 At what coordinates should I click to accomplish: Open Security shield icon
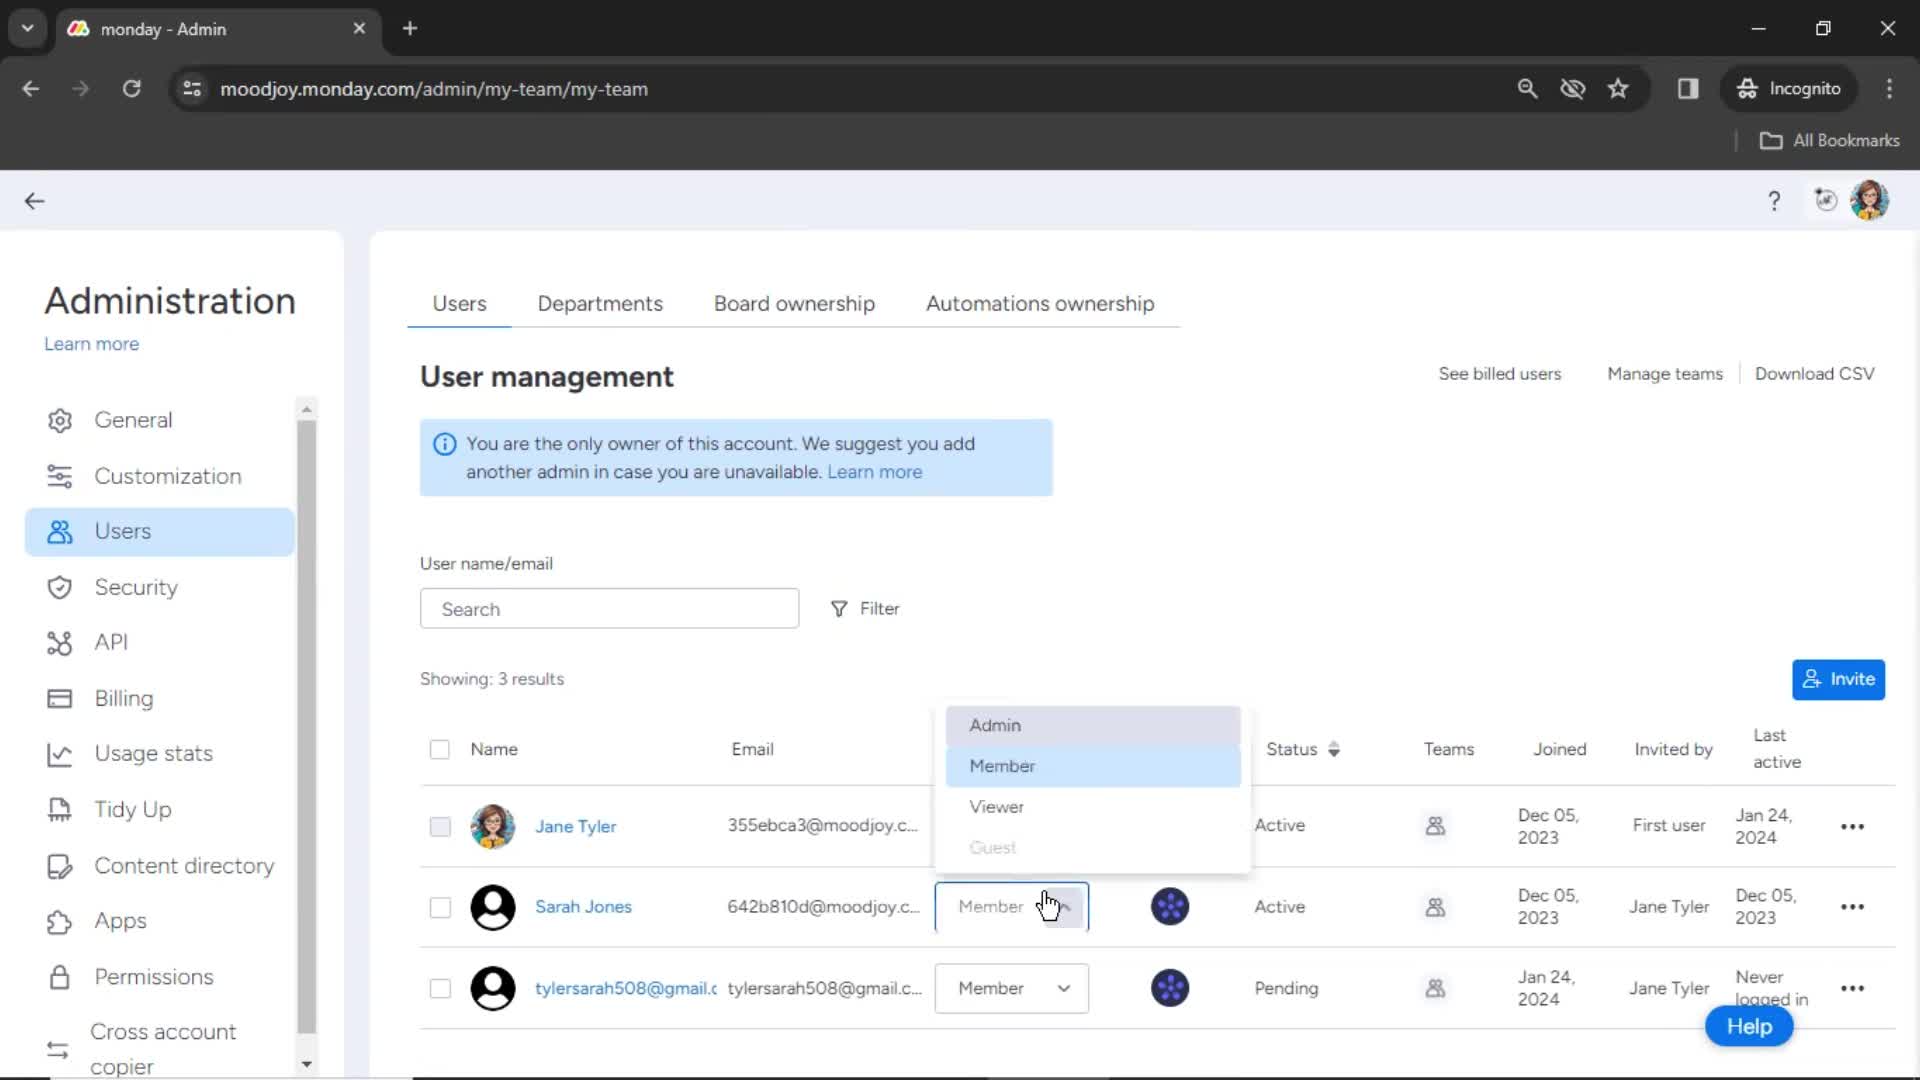tap(60, 588)
